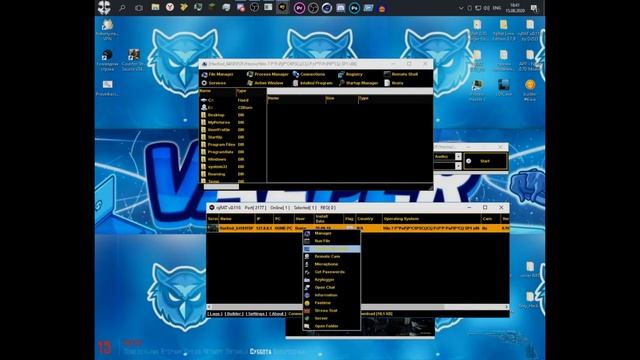The image size is (640, 360).
Task: Choose Server in context menu
Action: [x=331, y=319]
